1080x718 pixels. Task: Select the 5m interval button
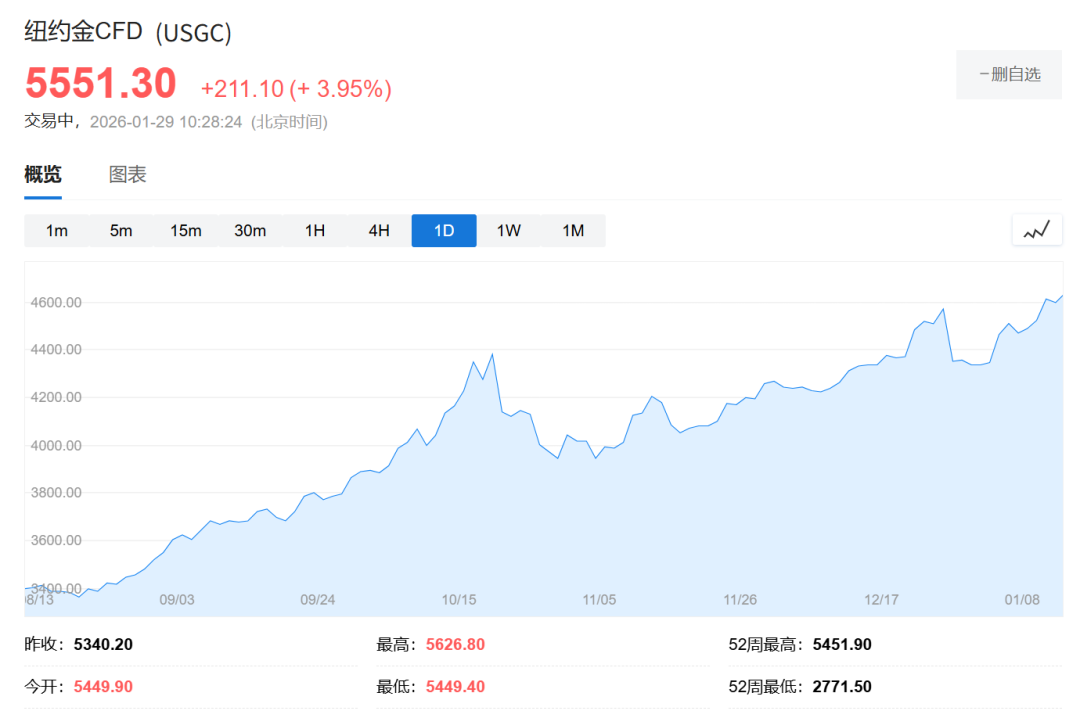pos(121,231)
